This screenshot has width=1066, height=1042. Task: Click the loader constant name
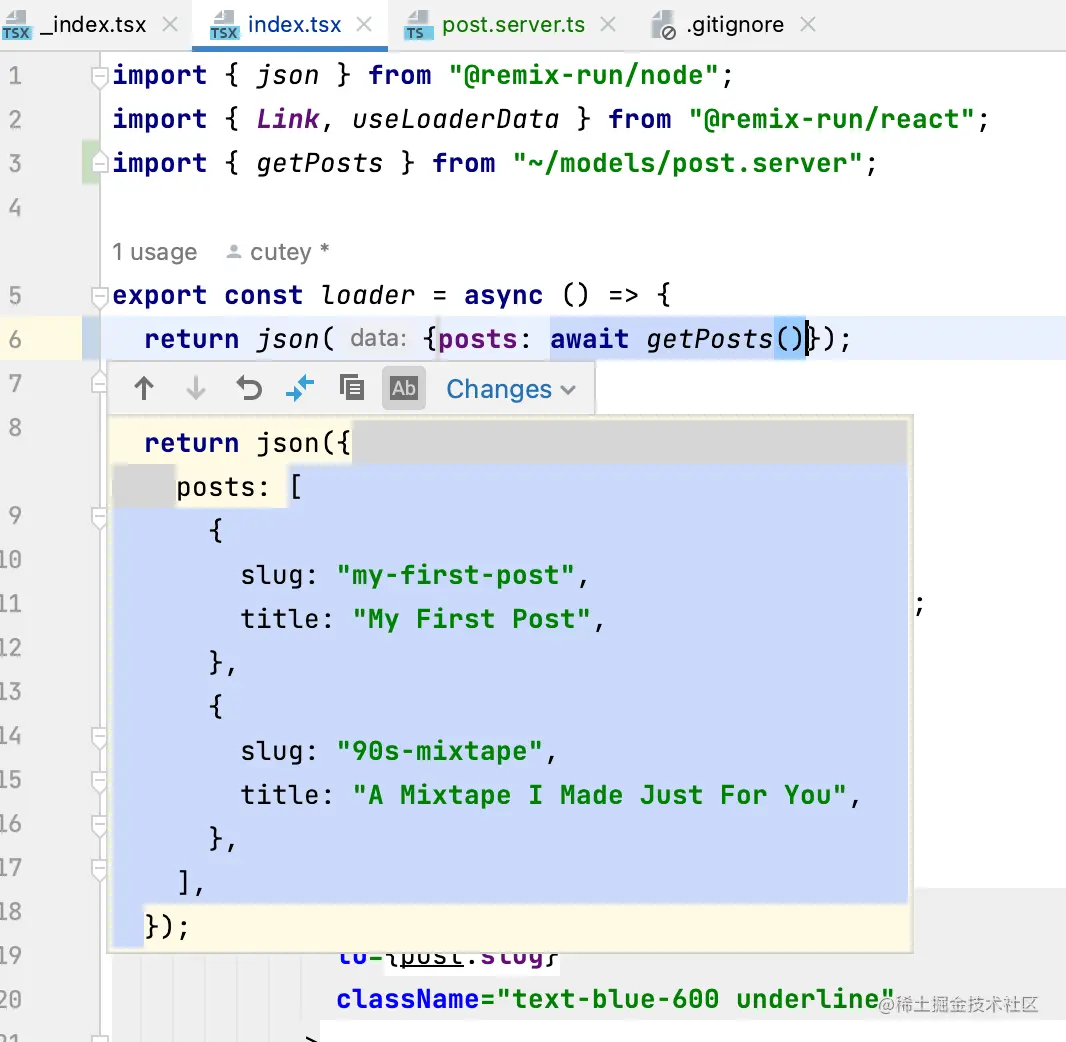[367, 296]
